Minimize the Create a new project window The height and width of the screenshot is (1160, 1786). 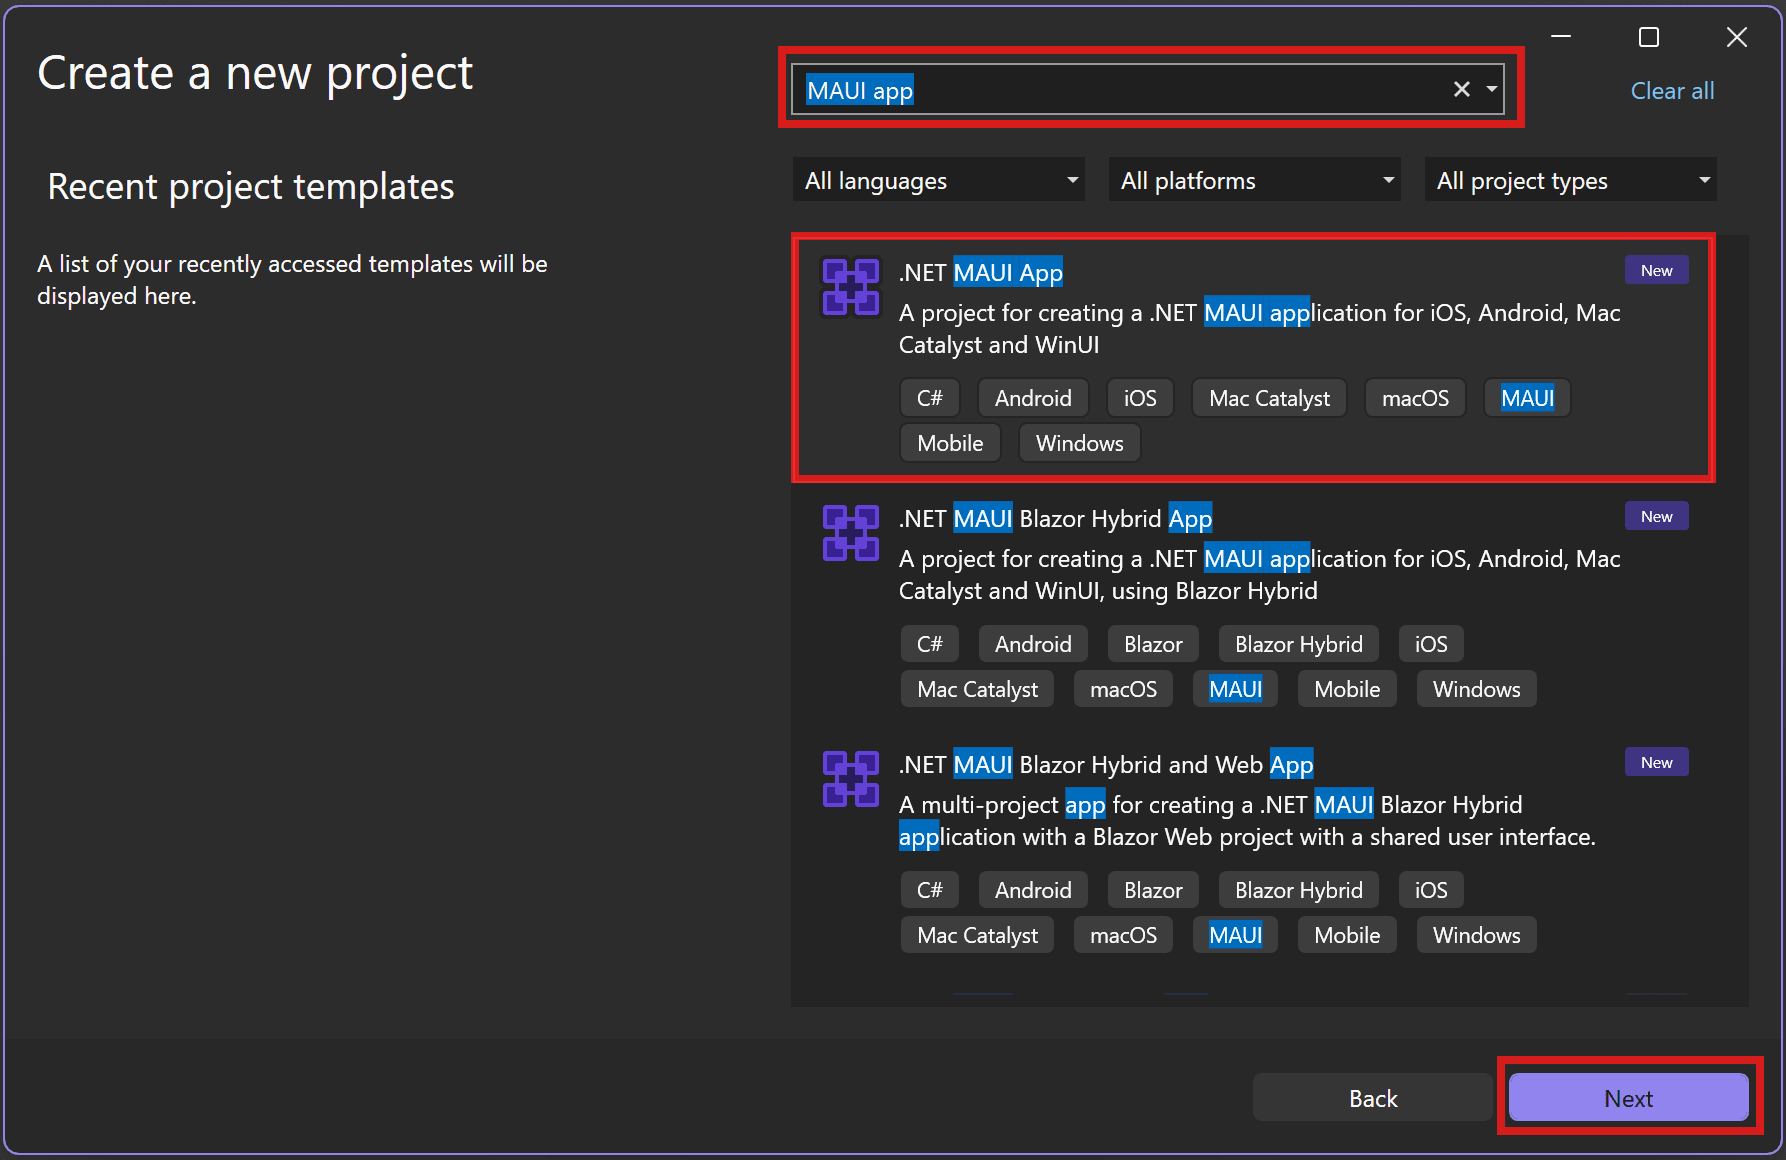(1561, 37)
